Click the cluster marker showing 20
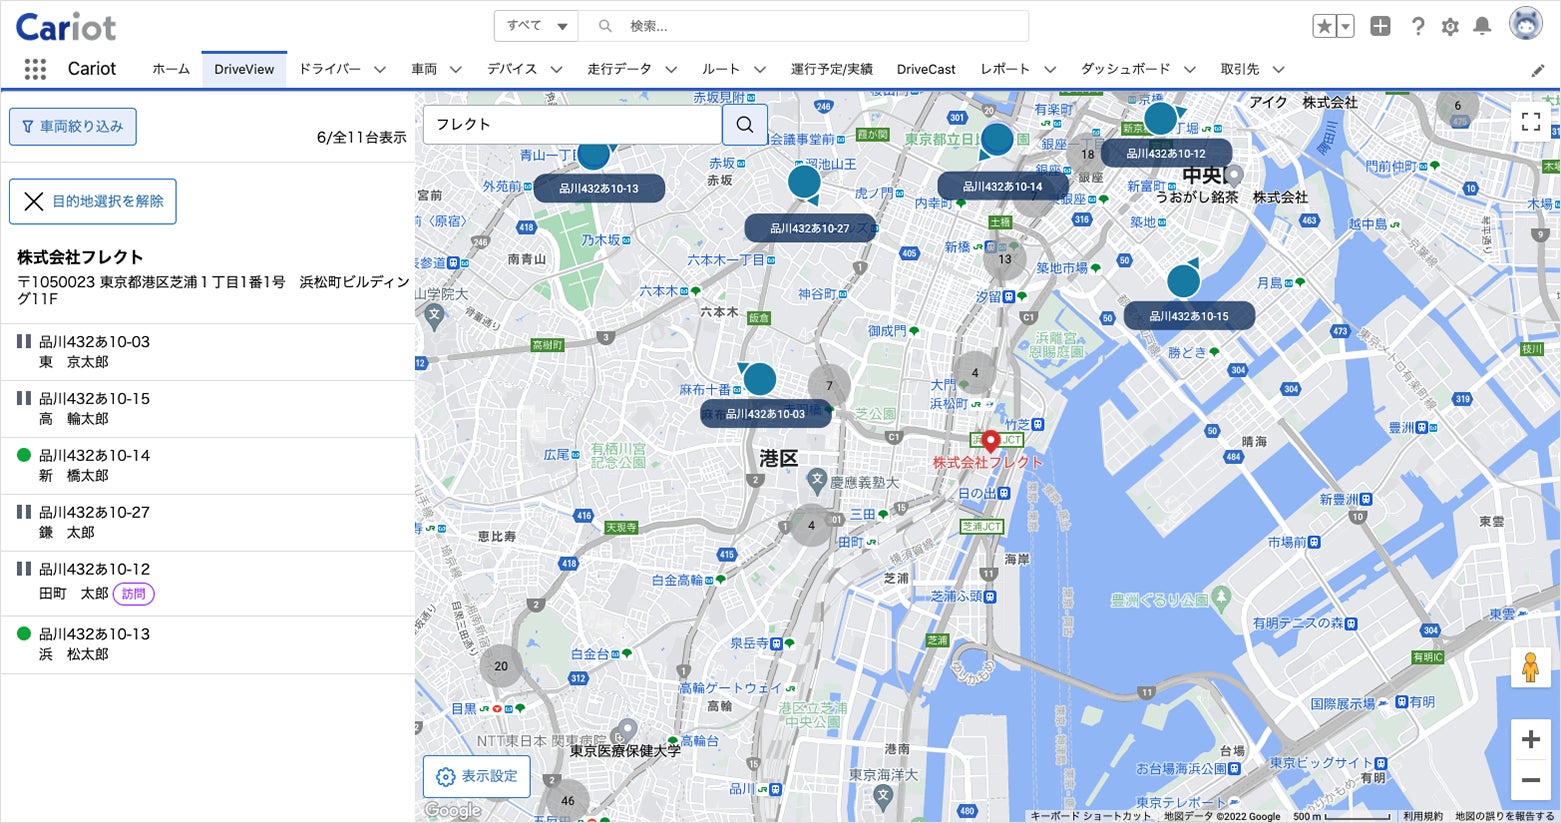This screenshot has height=823, width=1561. [x=501, y=666]
